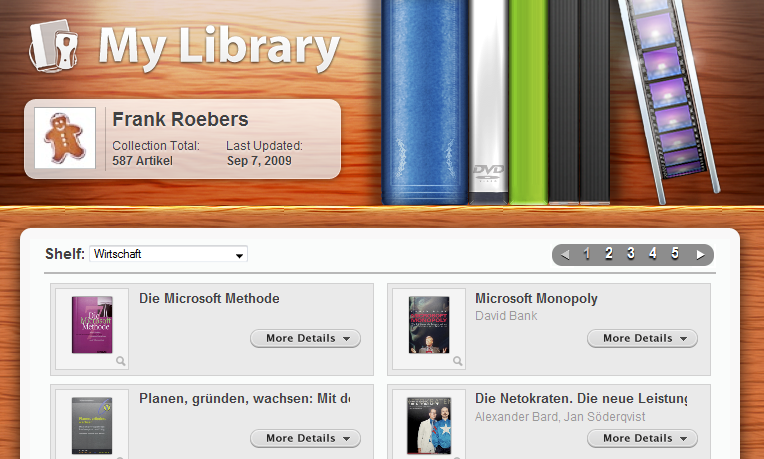764x459 pixels.
Task: Expand More Details for Microsoft Monopoly
Action: tap(642, 338)
